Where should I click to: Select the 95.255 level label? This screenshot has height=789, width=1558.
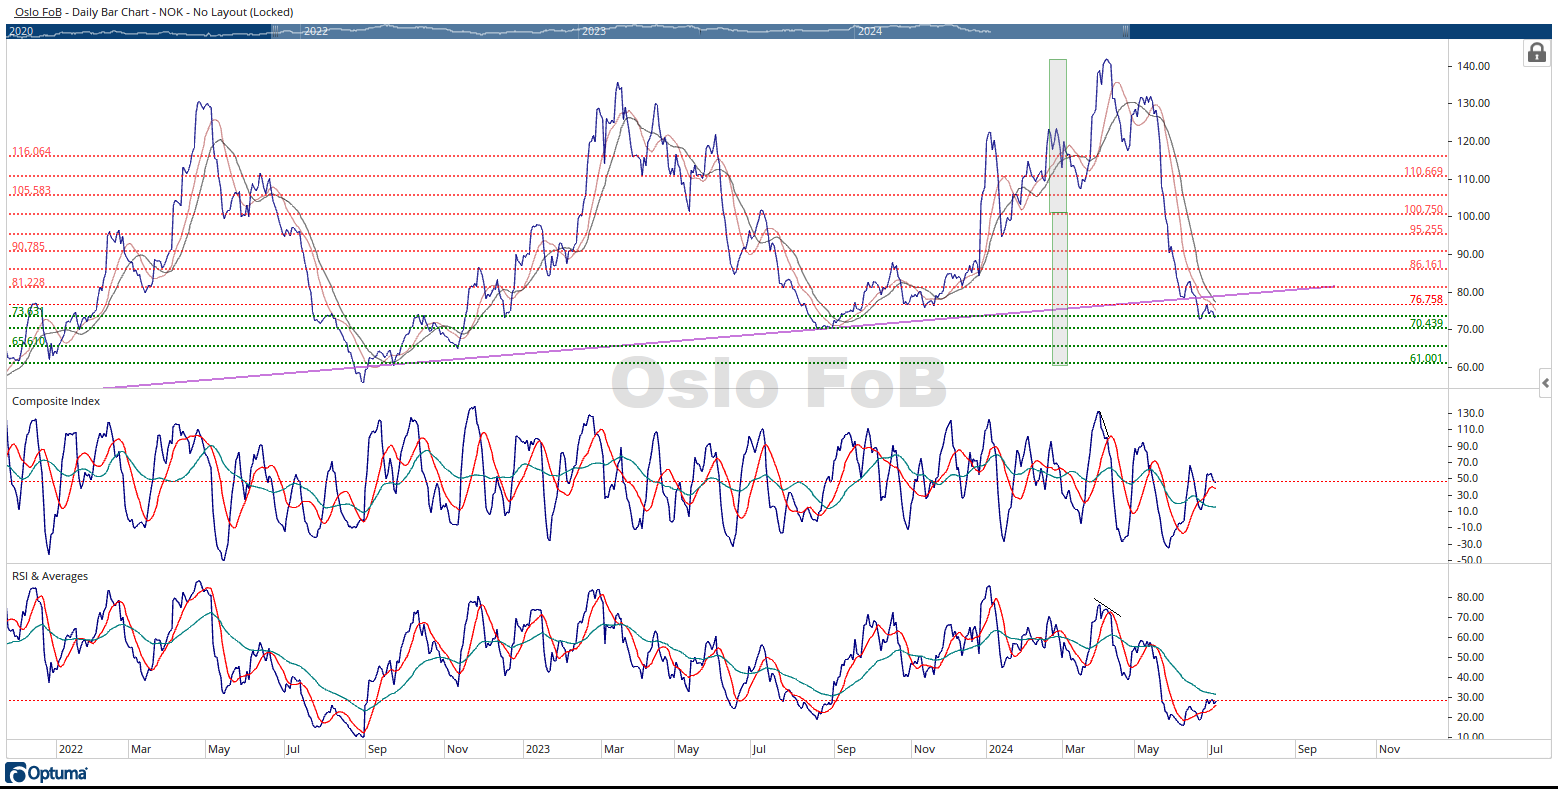coord(1426,229)
